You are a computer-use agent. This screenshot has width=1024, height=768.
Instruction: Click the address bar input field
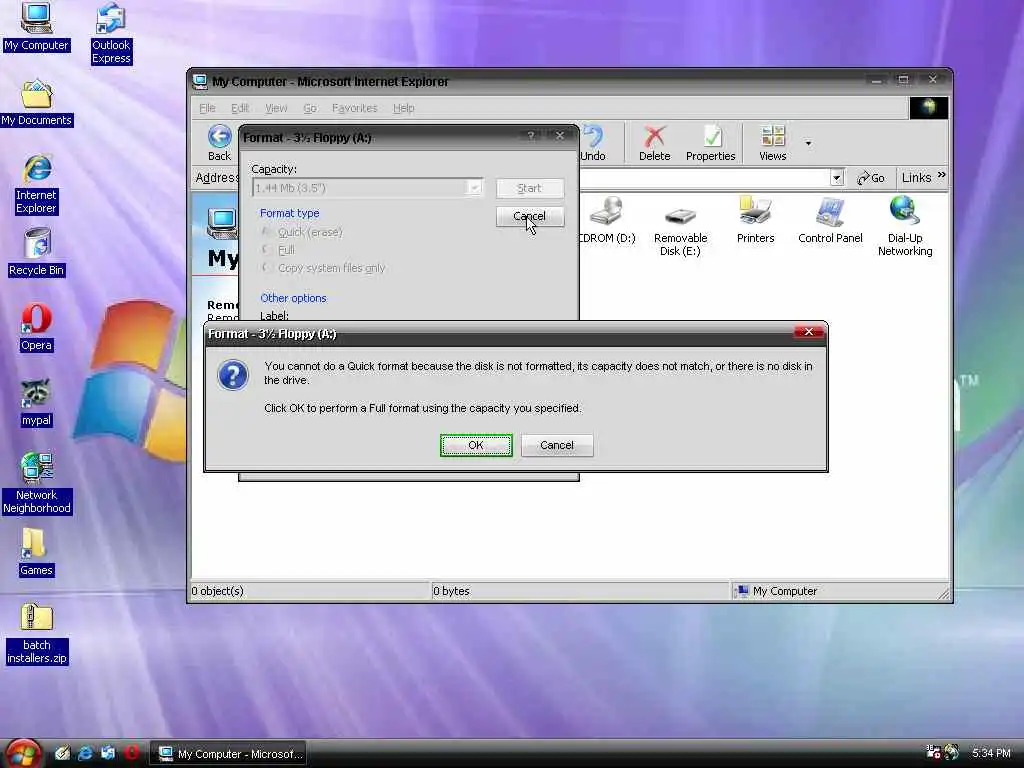coord(704,178)
